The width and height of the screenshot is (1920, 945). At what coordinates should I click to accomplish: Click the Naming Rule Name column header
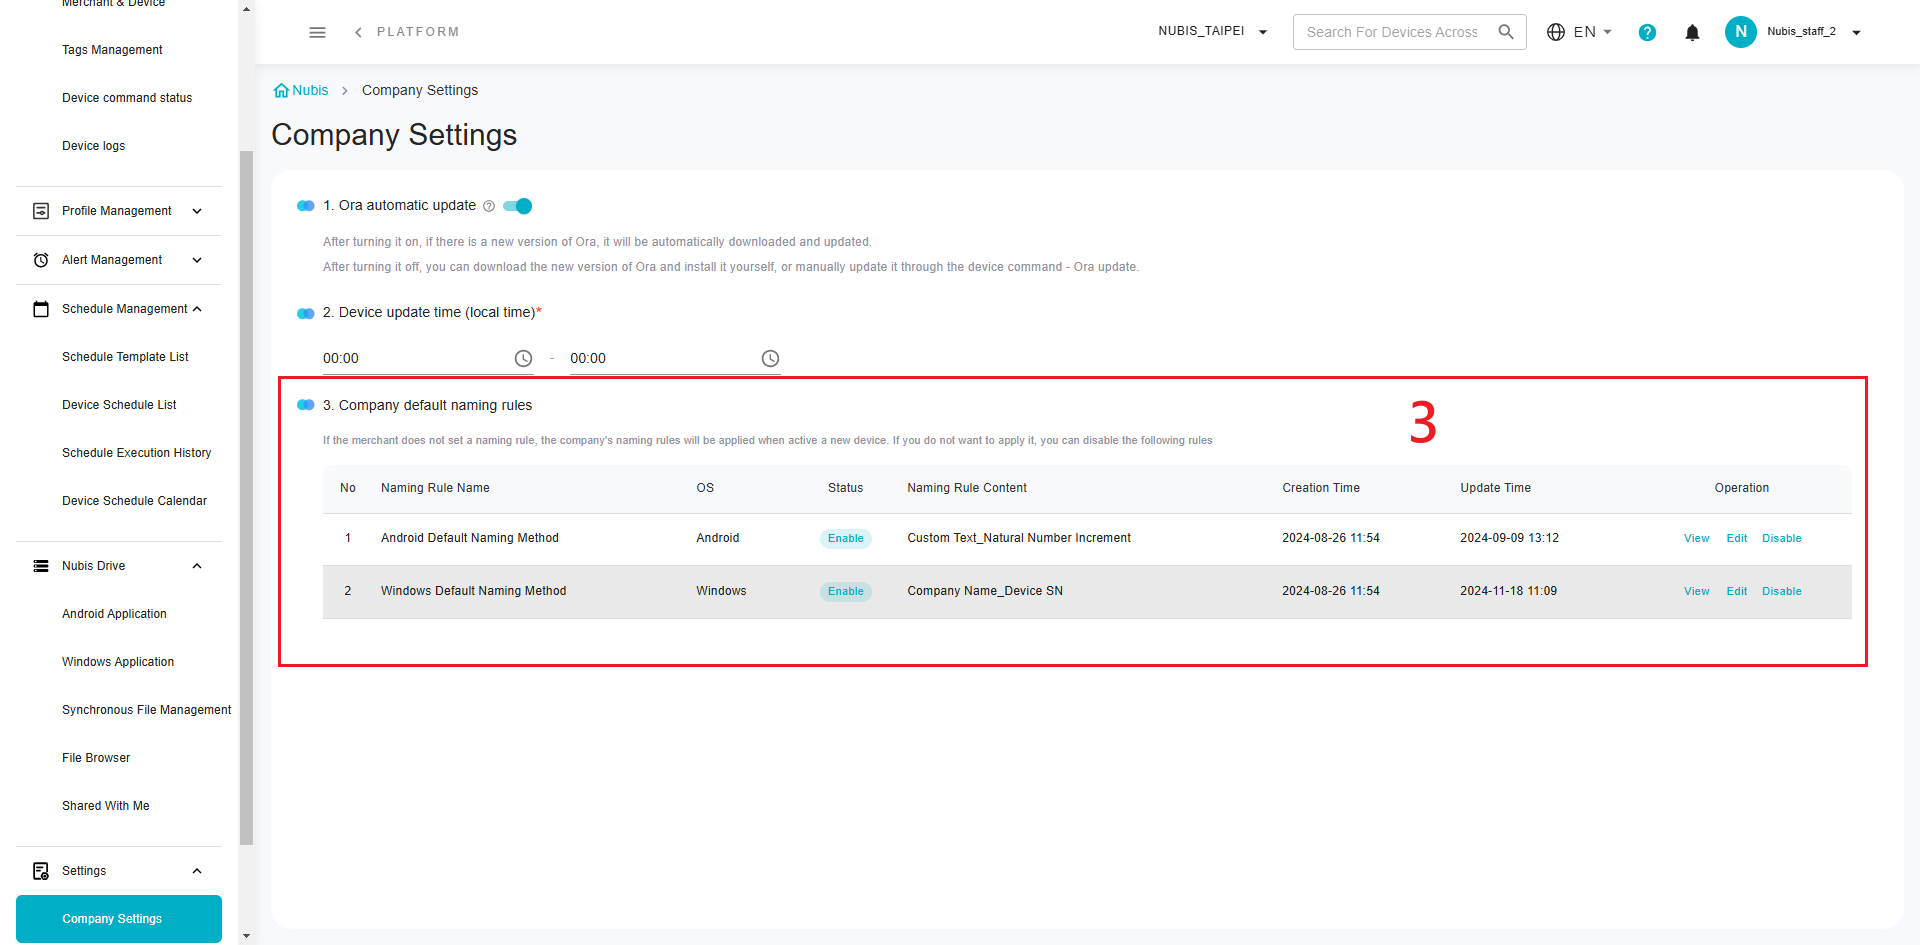(x=435, y=488)
